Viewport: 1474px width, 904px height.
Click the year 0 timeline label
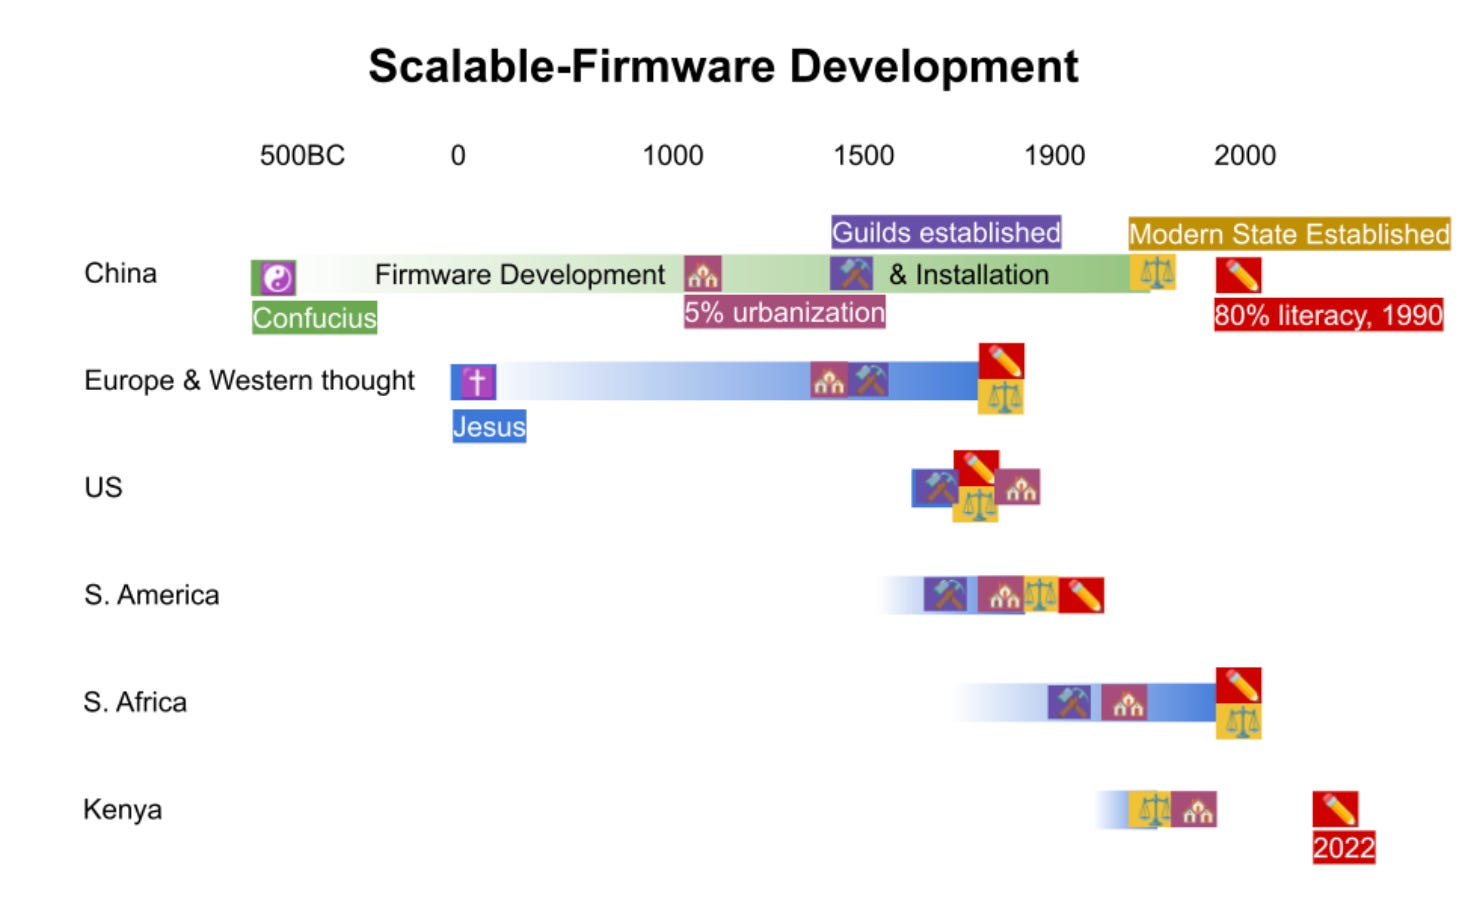point(458,155)
